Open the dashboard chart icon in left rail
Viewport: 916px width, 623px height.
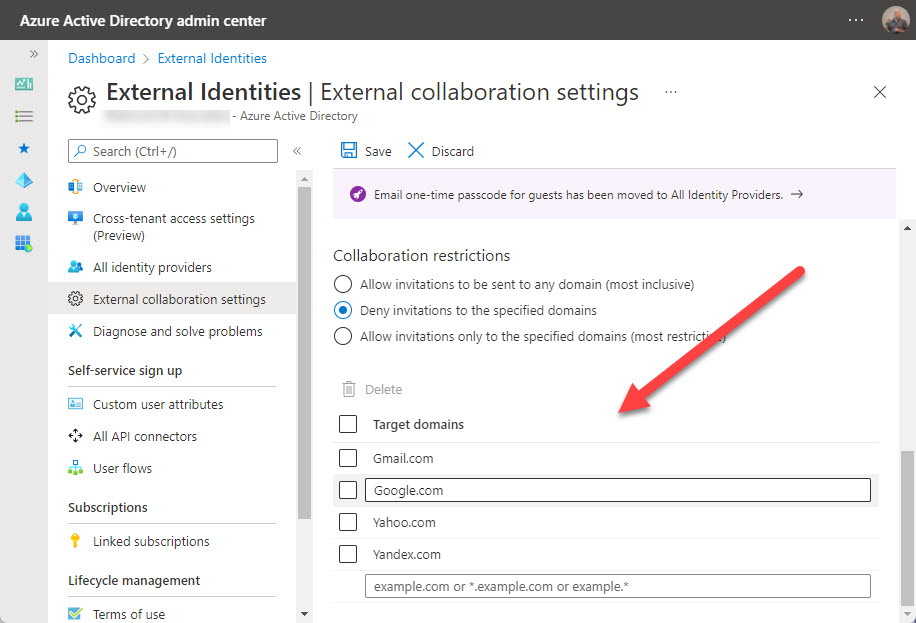tap(24, 84)
